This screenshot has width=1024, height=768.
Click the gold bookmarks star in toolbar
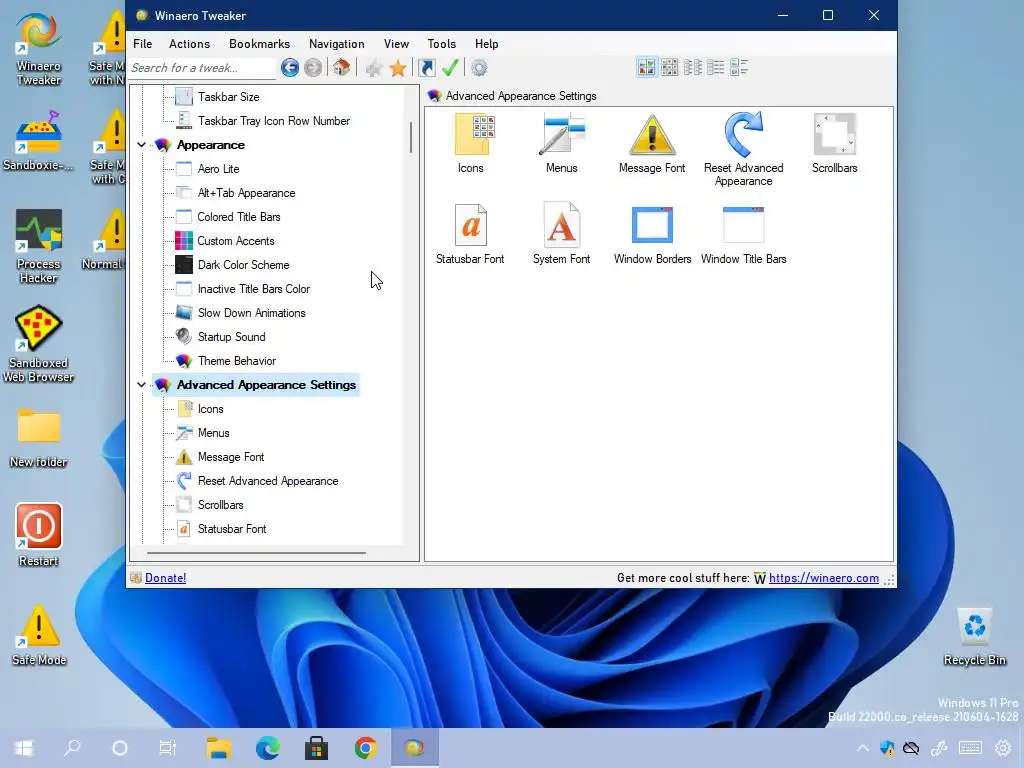[x=398, y=68]
